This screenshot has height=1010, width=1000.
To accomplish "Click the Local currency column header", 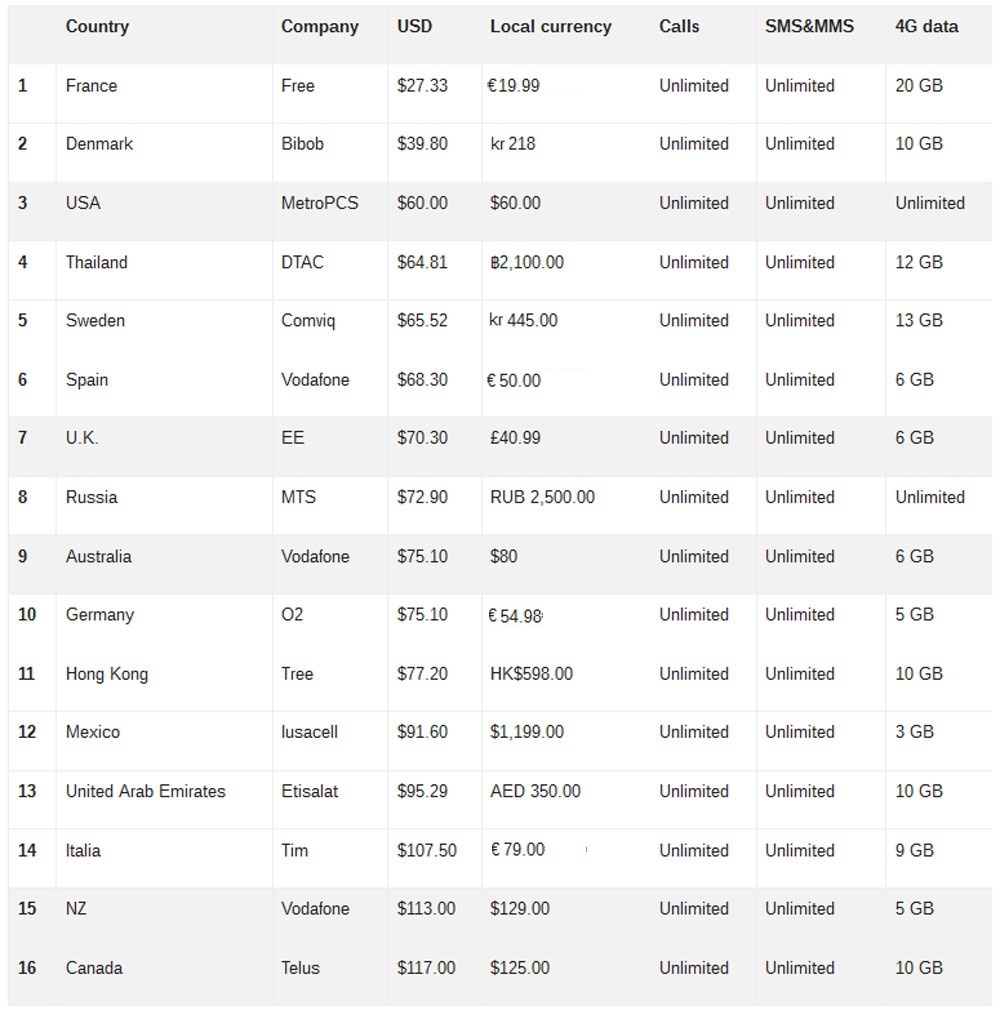I will click(550, 27).
